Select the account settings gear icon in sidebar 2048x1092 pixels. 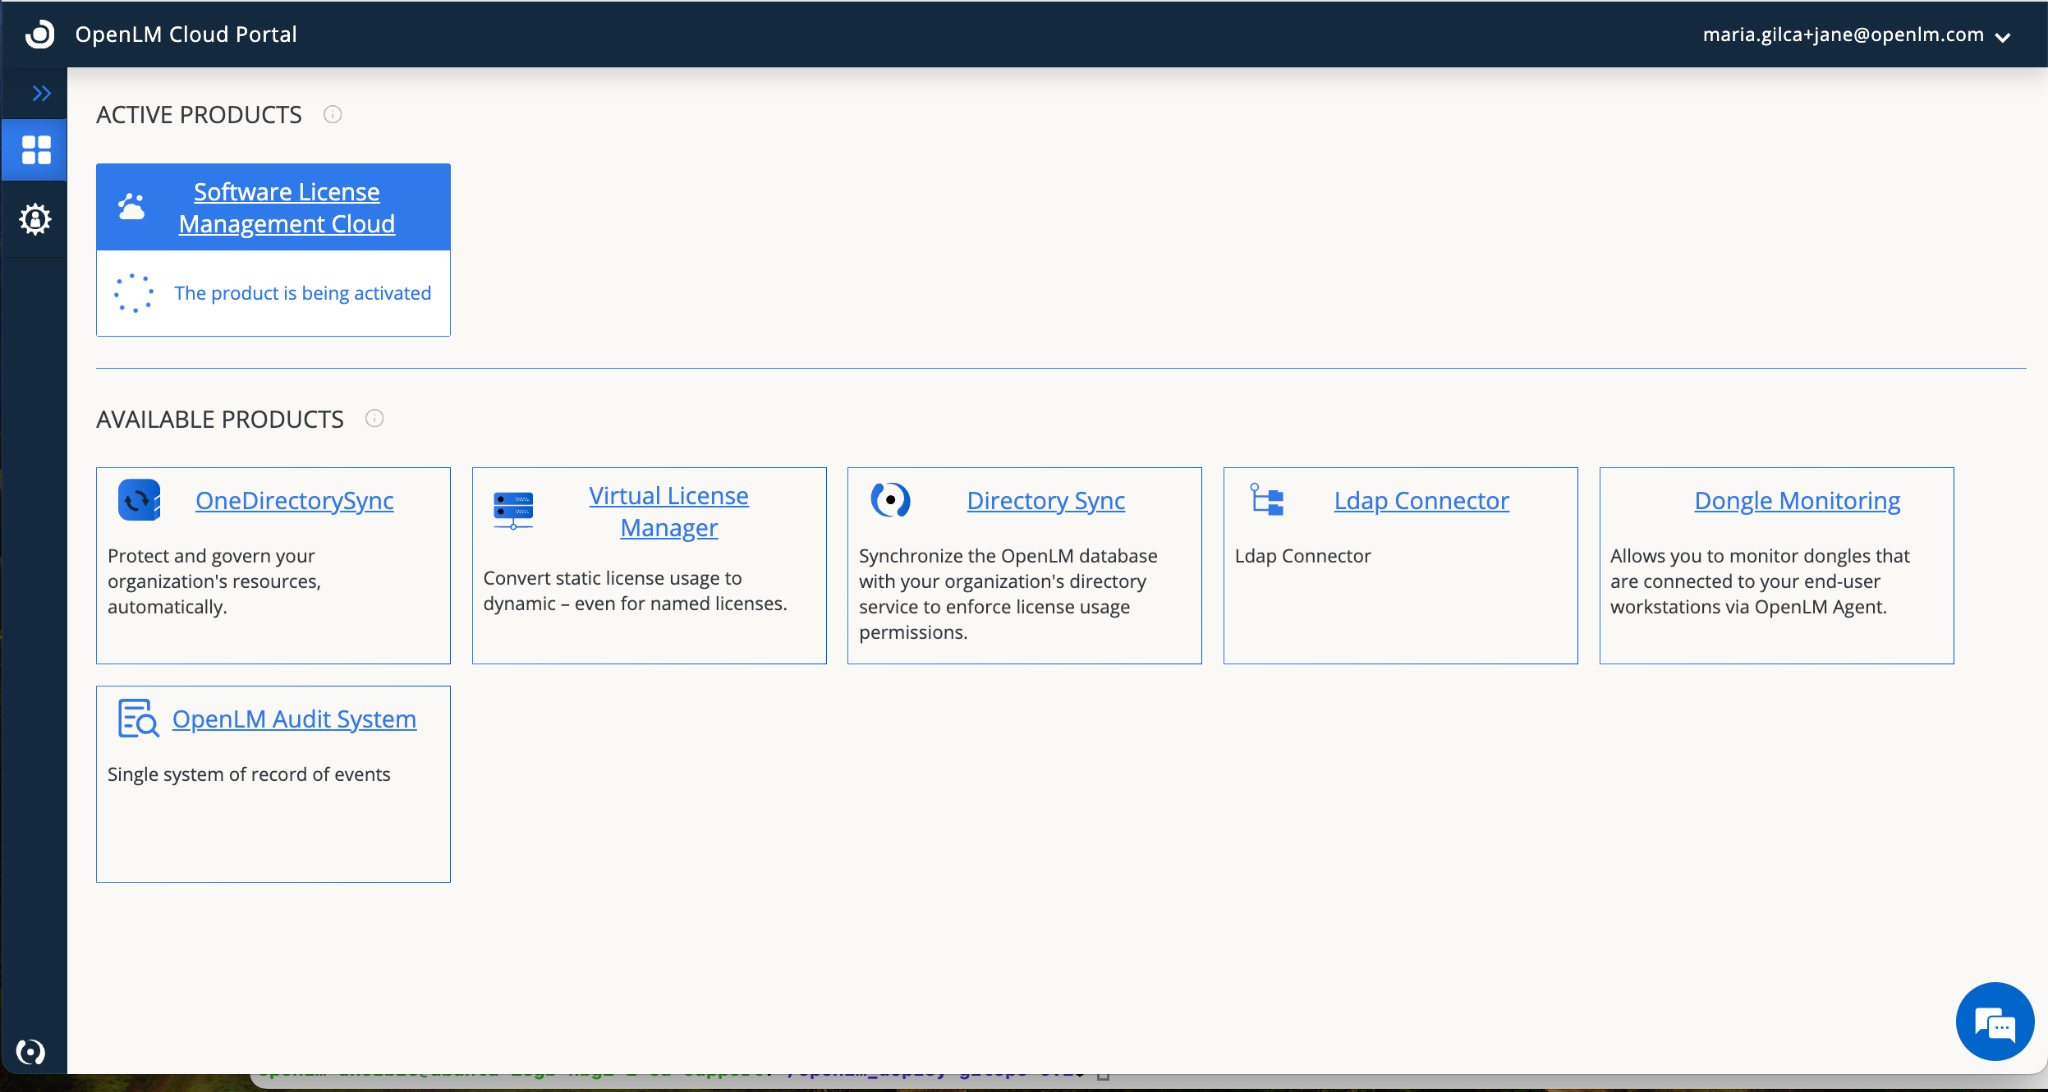click(x=35, y=219)
